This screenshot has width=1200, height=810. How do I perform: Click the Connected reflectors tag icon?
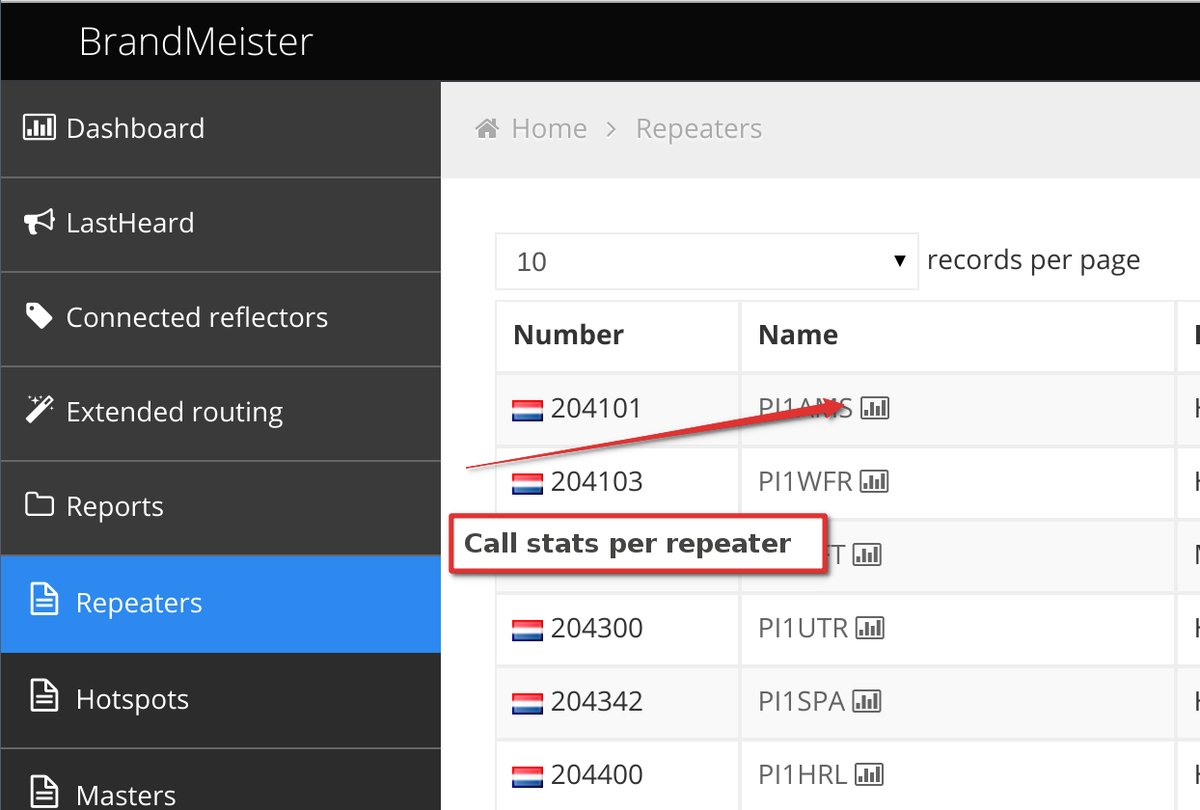39,316
